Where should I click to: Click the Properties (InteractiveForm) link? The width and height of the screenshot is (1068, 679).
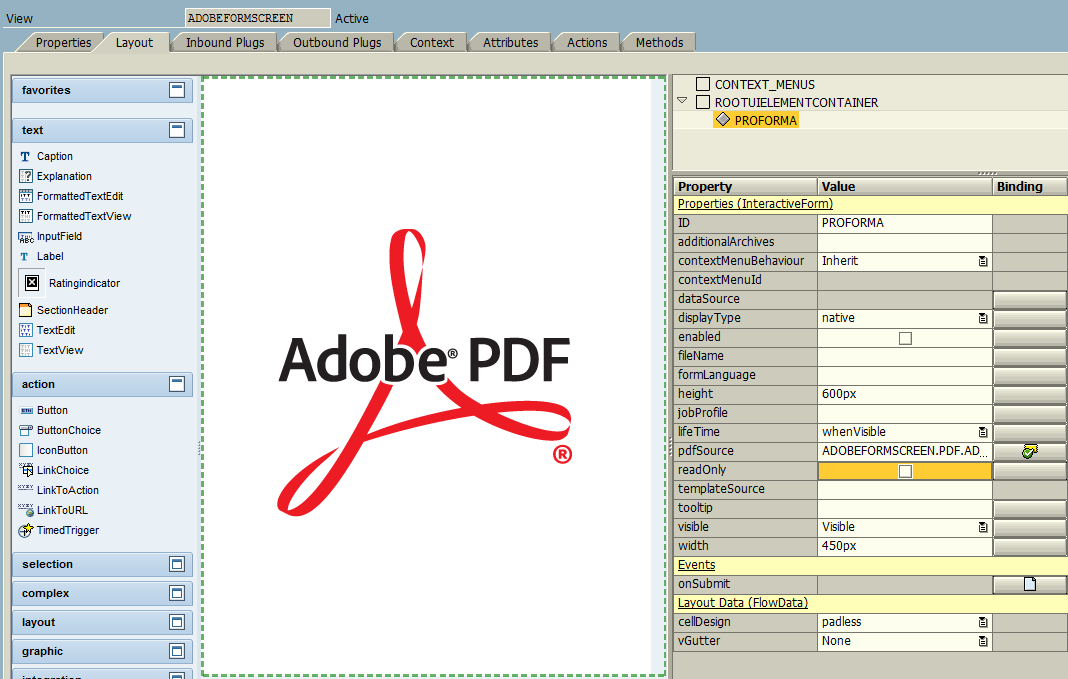pyautogui.click(x=756, y=204)
